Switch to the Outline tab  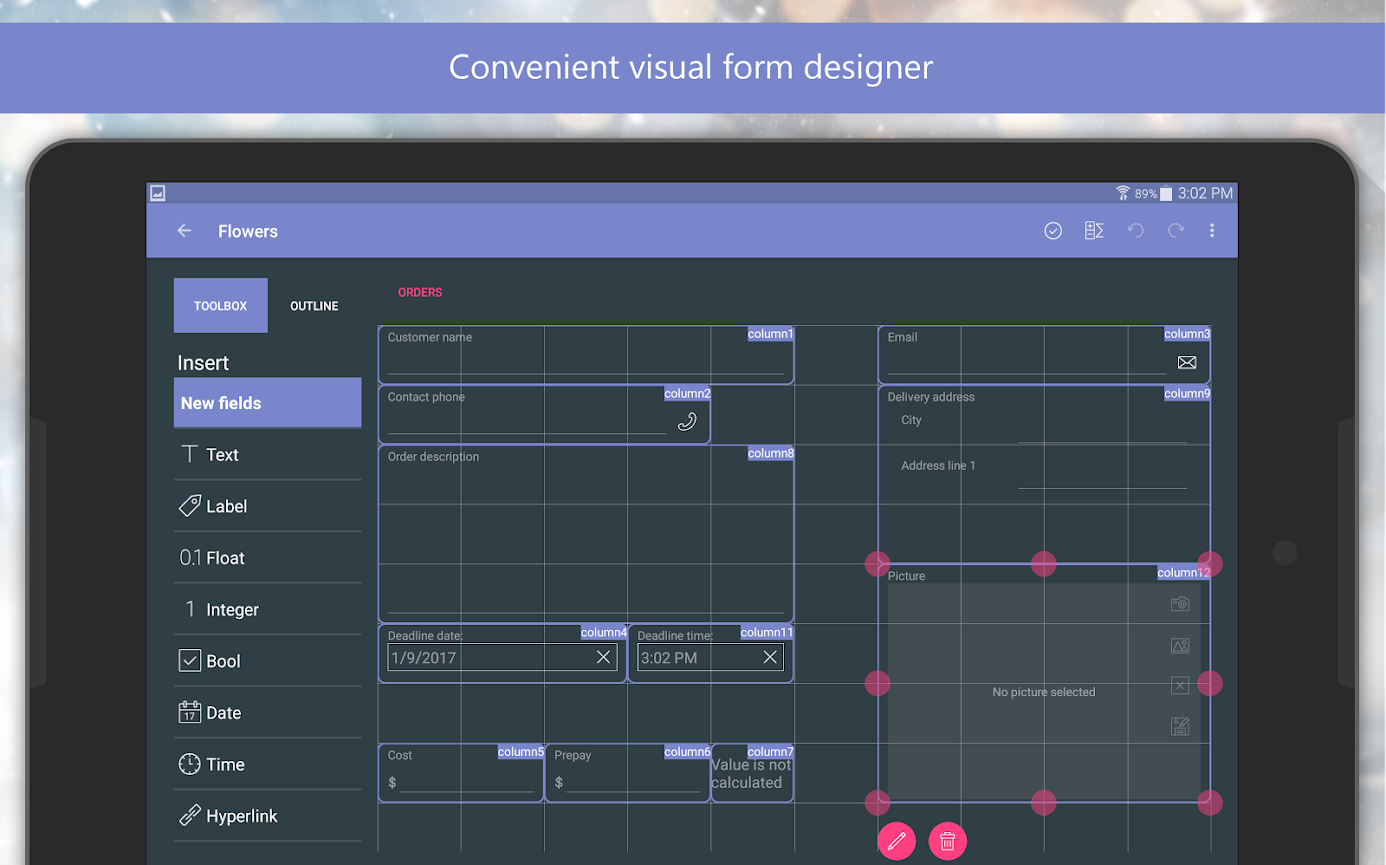[313, 305]
